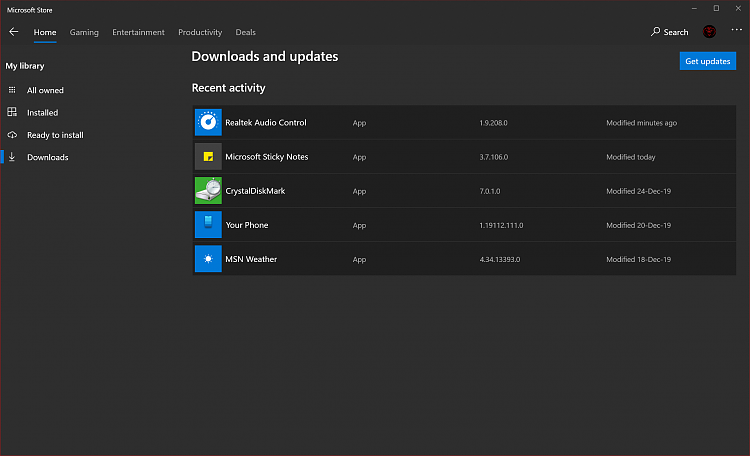750x456 pixels.
Task: Click the Installed library icon
Action: [12, 112]
